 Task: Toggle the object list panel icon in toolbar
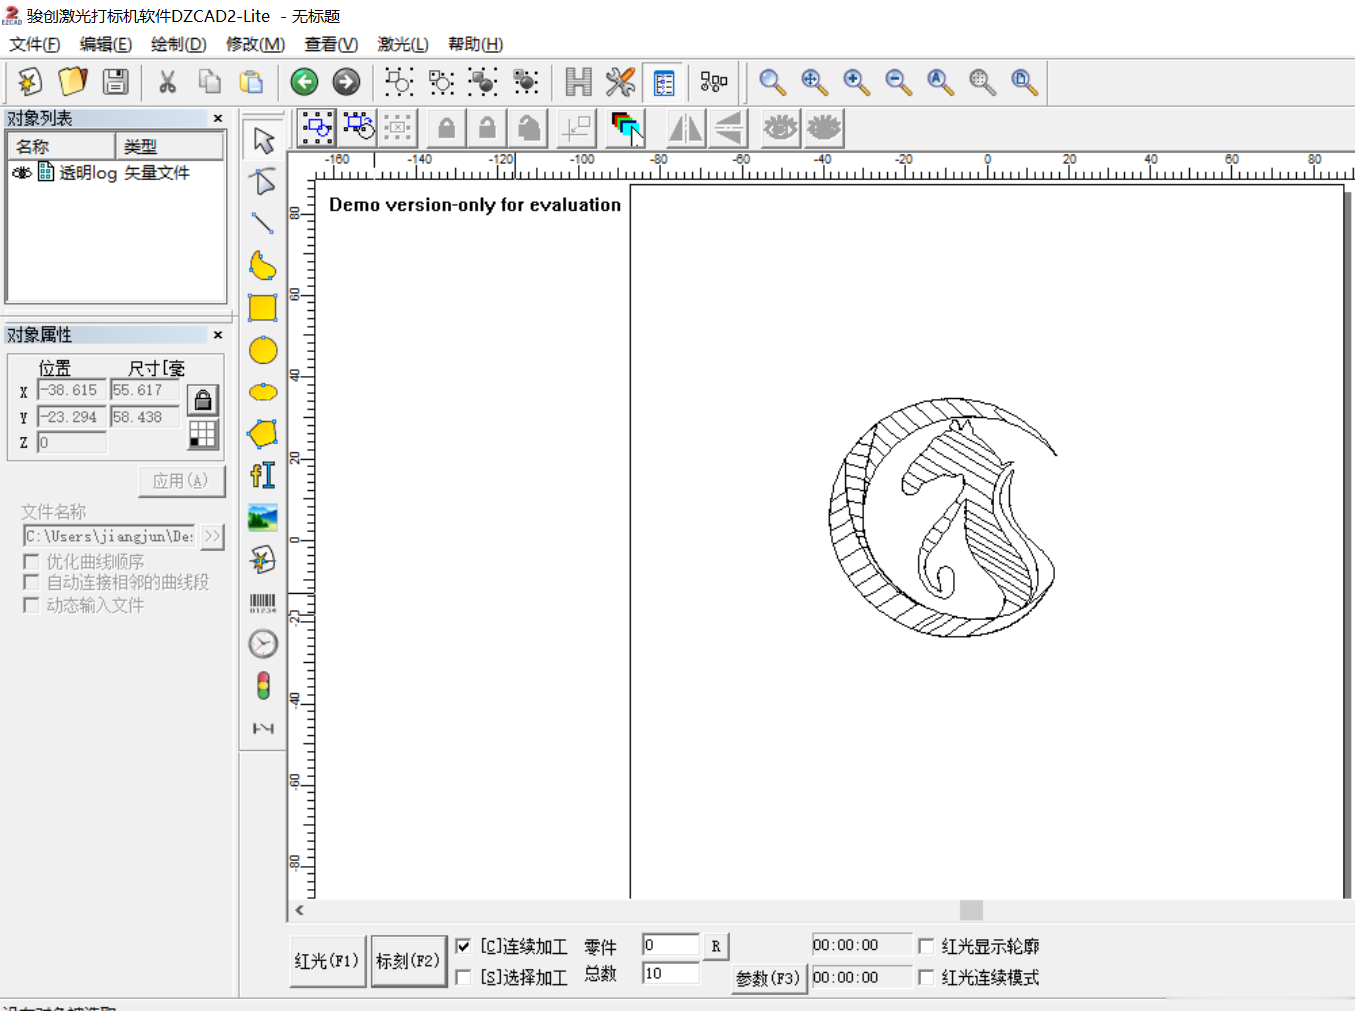point(663,81)
